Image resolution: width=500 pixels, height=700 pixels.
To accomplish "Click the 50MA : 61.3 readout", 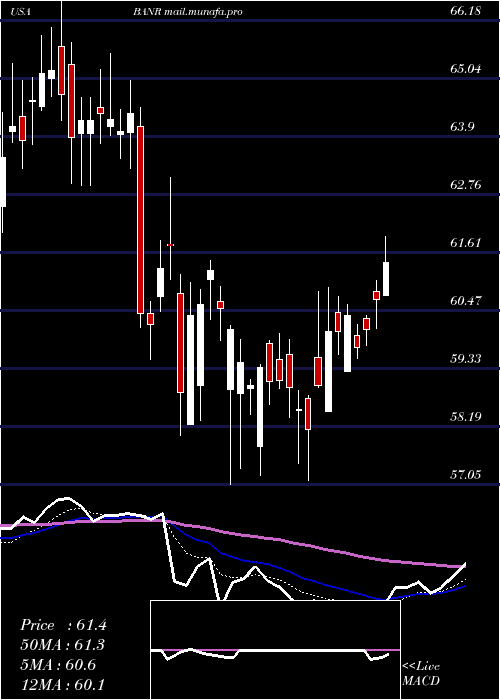I will coord(63,645).
